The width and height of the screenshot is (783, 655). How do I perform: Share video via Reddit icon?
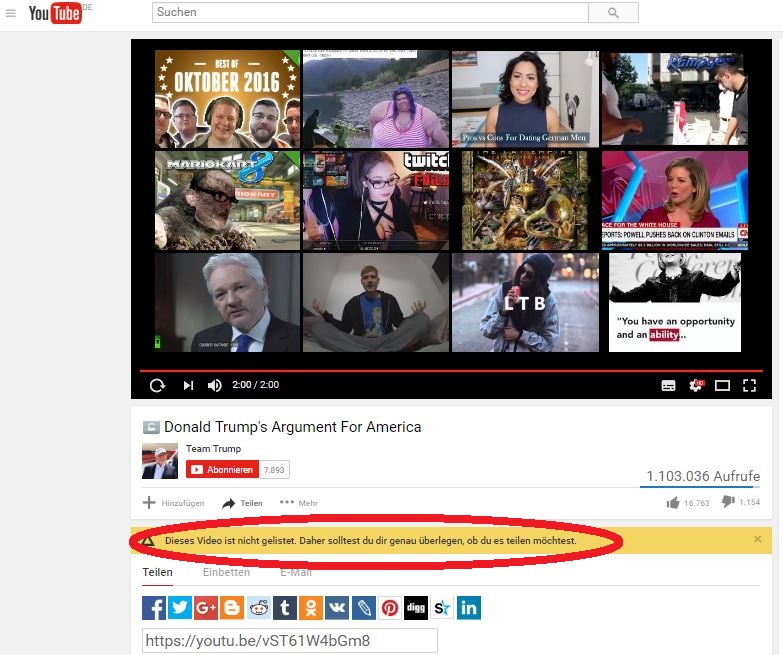[259, 607]
